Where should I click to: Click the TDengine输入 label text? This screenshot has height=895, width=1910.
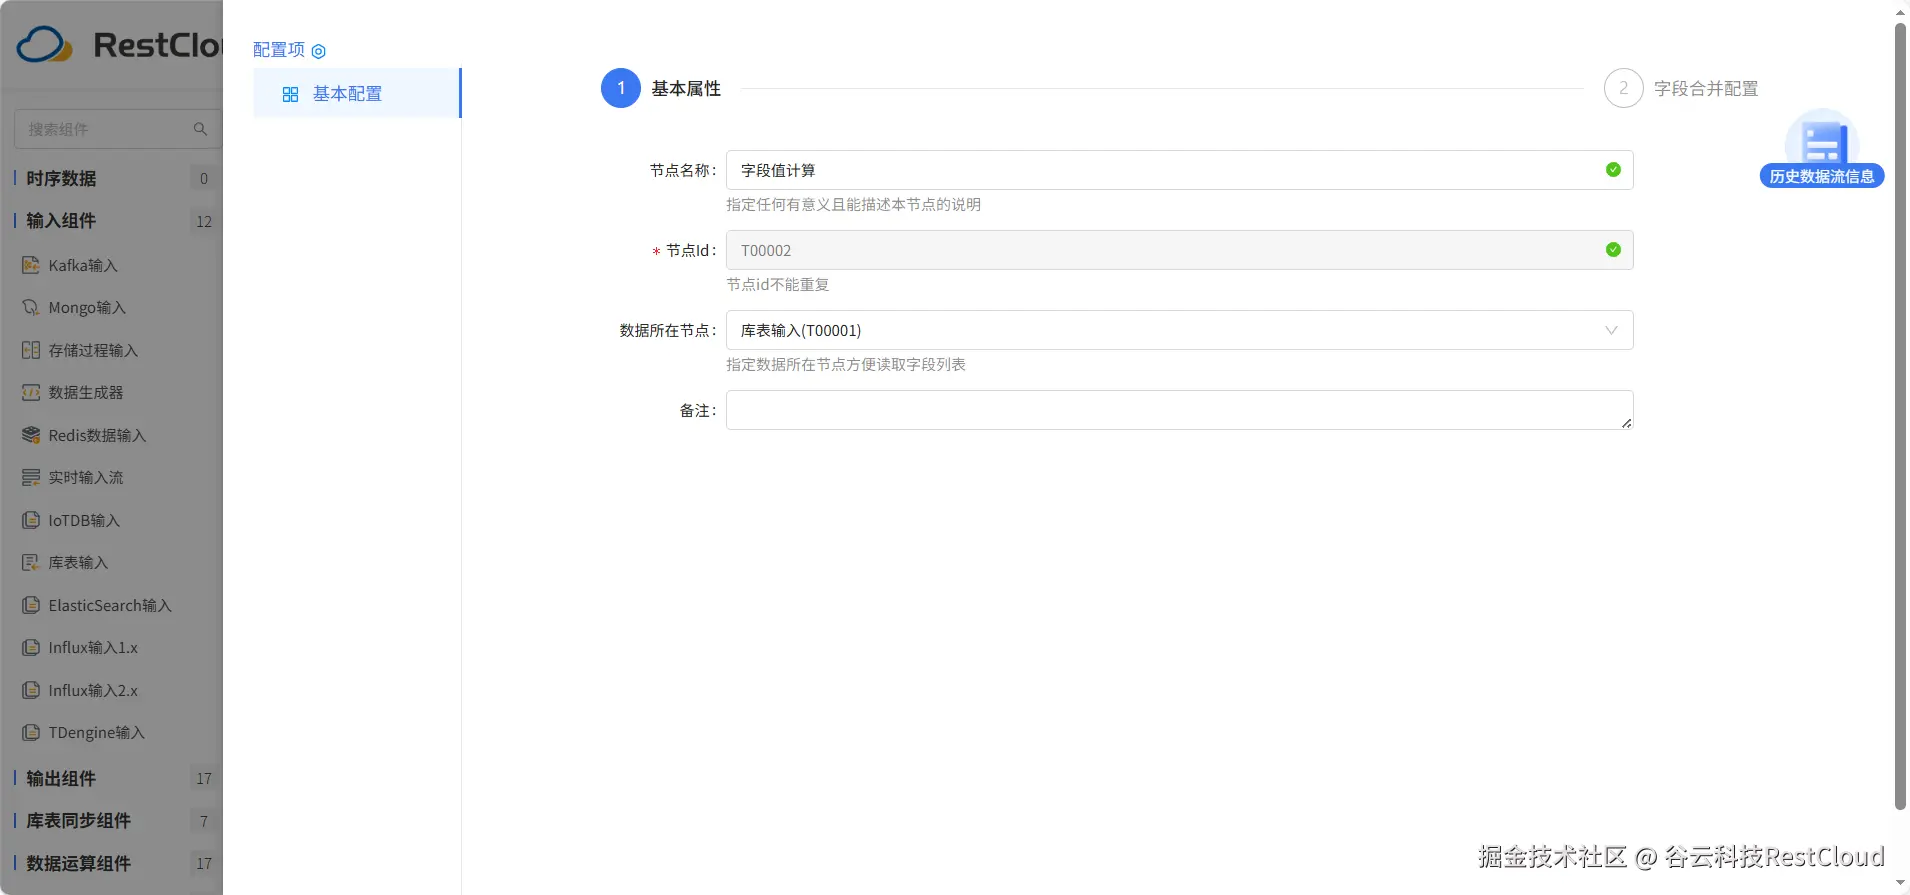tap(96, 733)
